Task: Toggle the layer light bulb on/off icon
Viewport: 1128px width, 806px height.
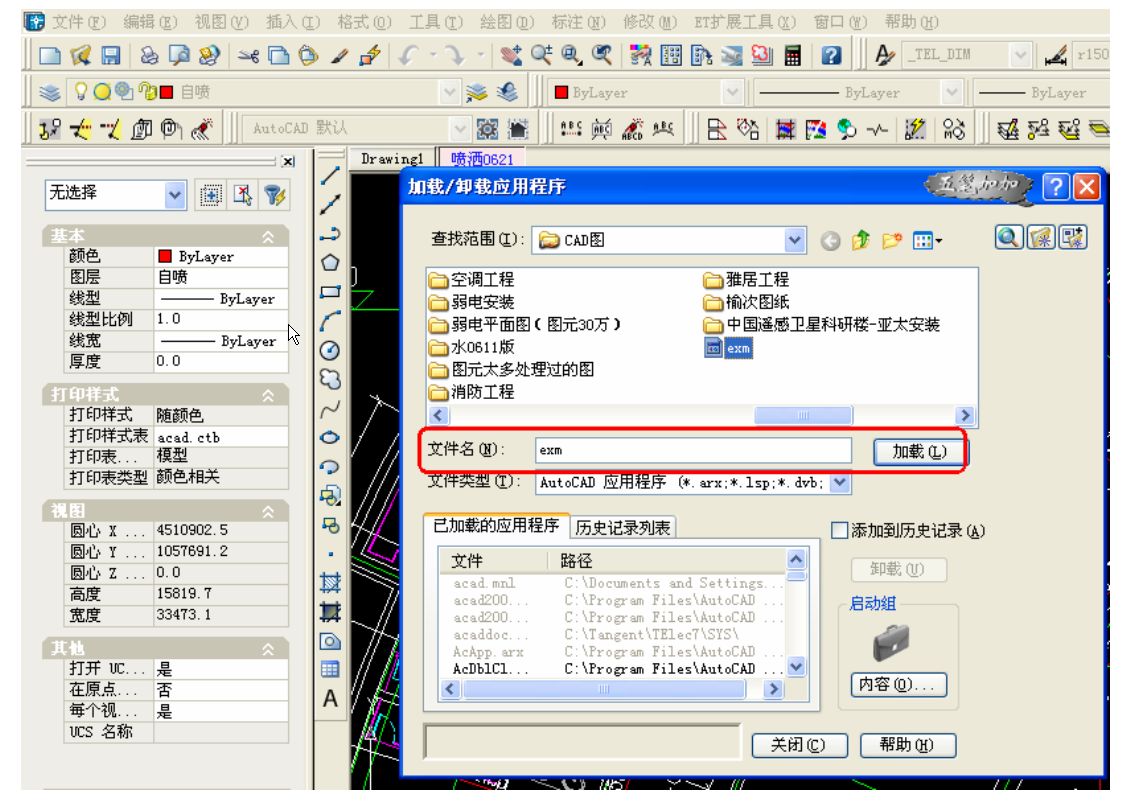Action: click(81, 91)
